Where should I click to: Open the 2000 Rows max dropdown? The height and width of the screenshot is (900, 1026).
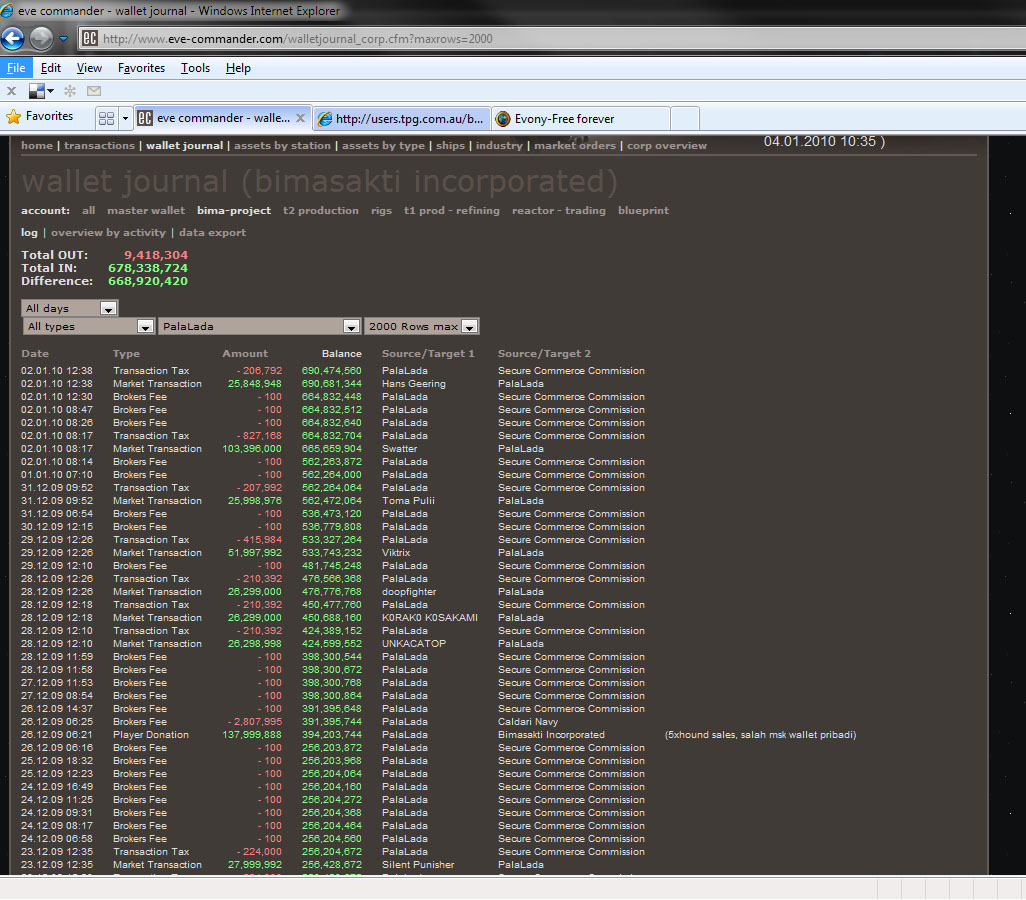click(x=421, y=326)
